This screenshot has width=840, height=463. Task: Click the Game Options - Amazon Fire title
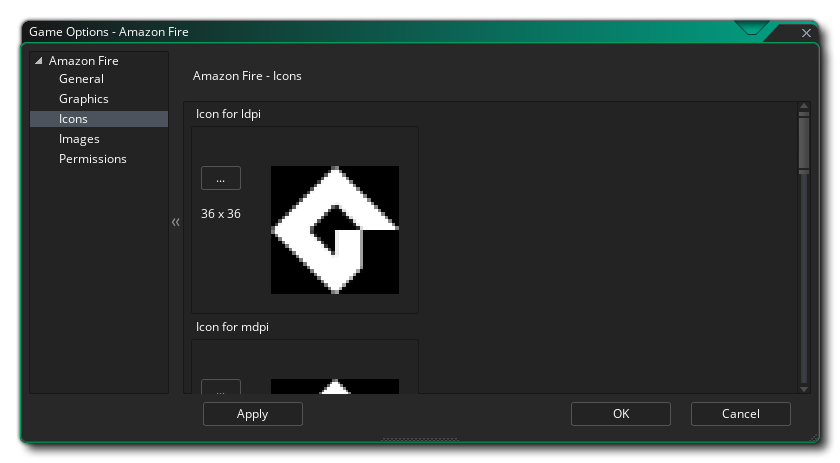pyautogui.click(x=109, y=32)
